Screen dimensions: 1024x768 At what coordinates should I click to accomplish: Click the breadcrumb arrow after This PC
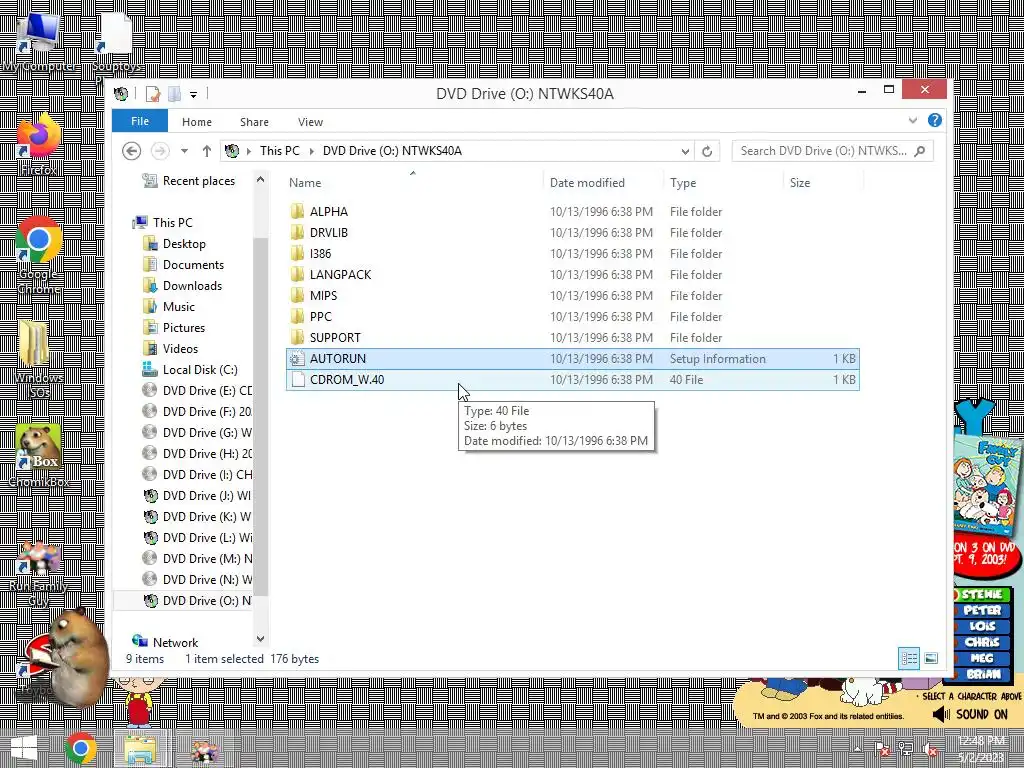(311, 152)
